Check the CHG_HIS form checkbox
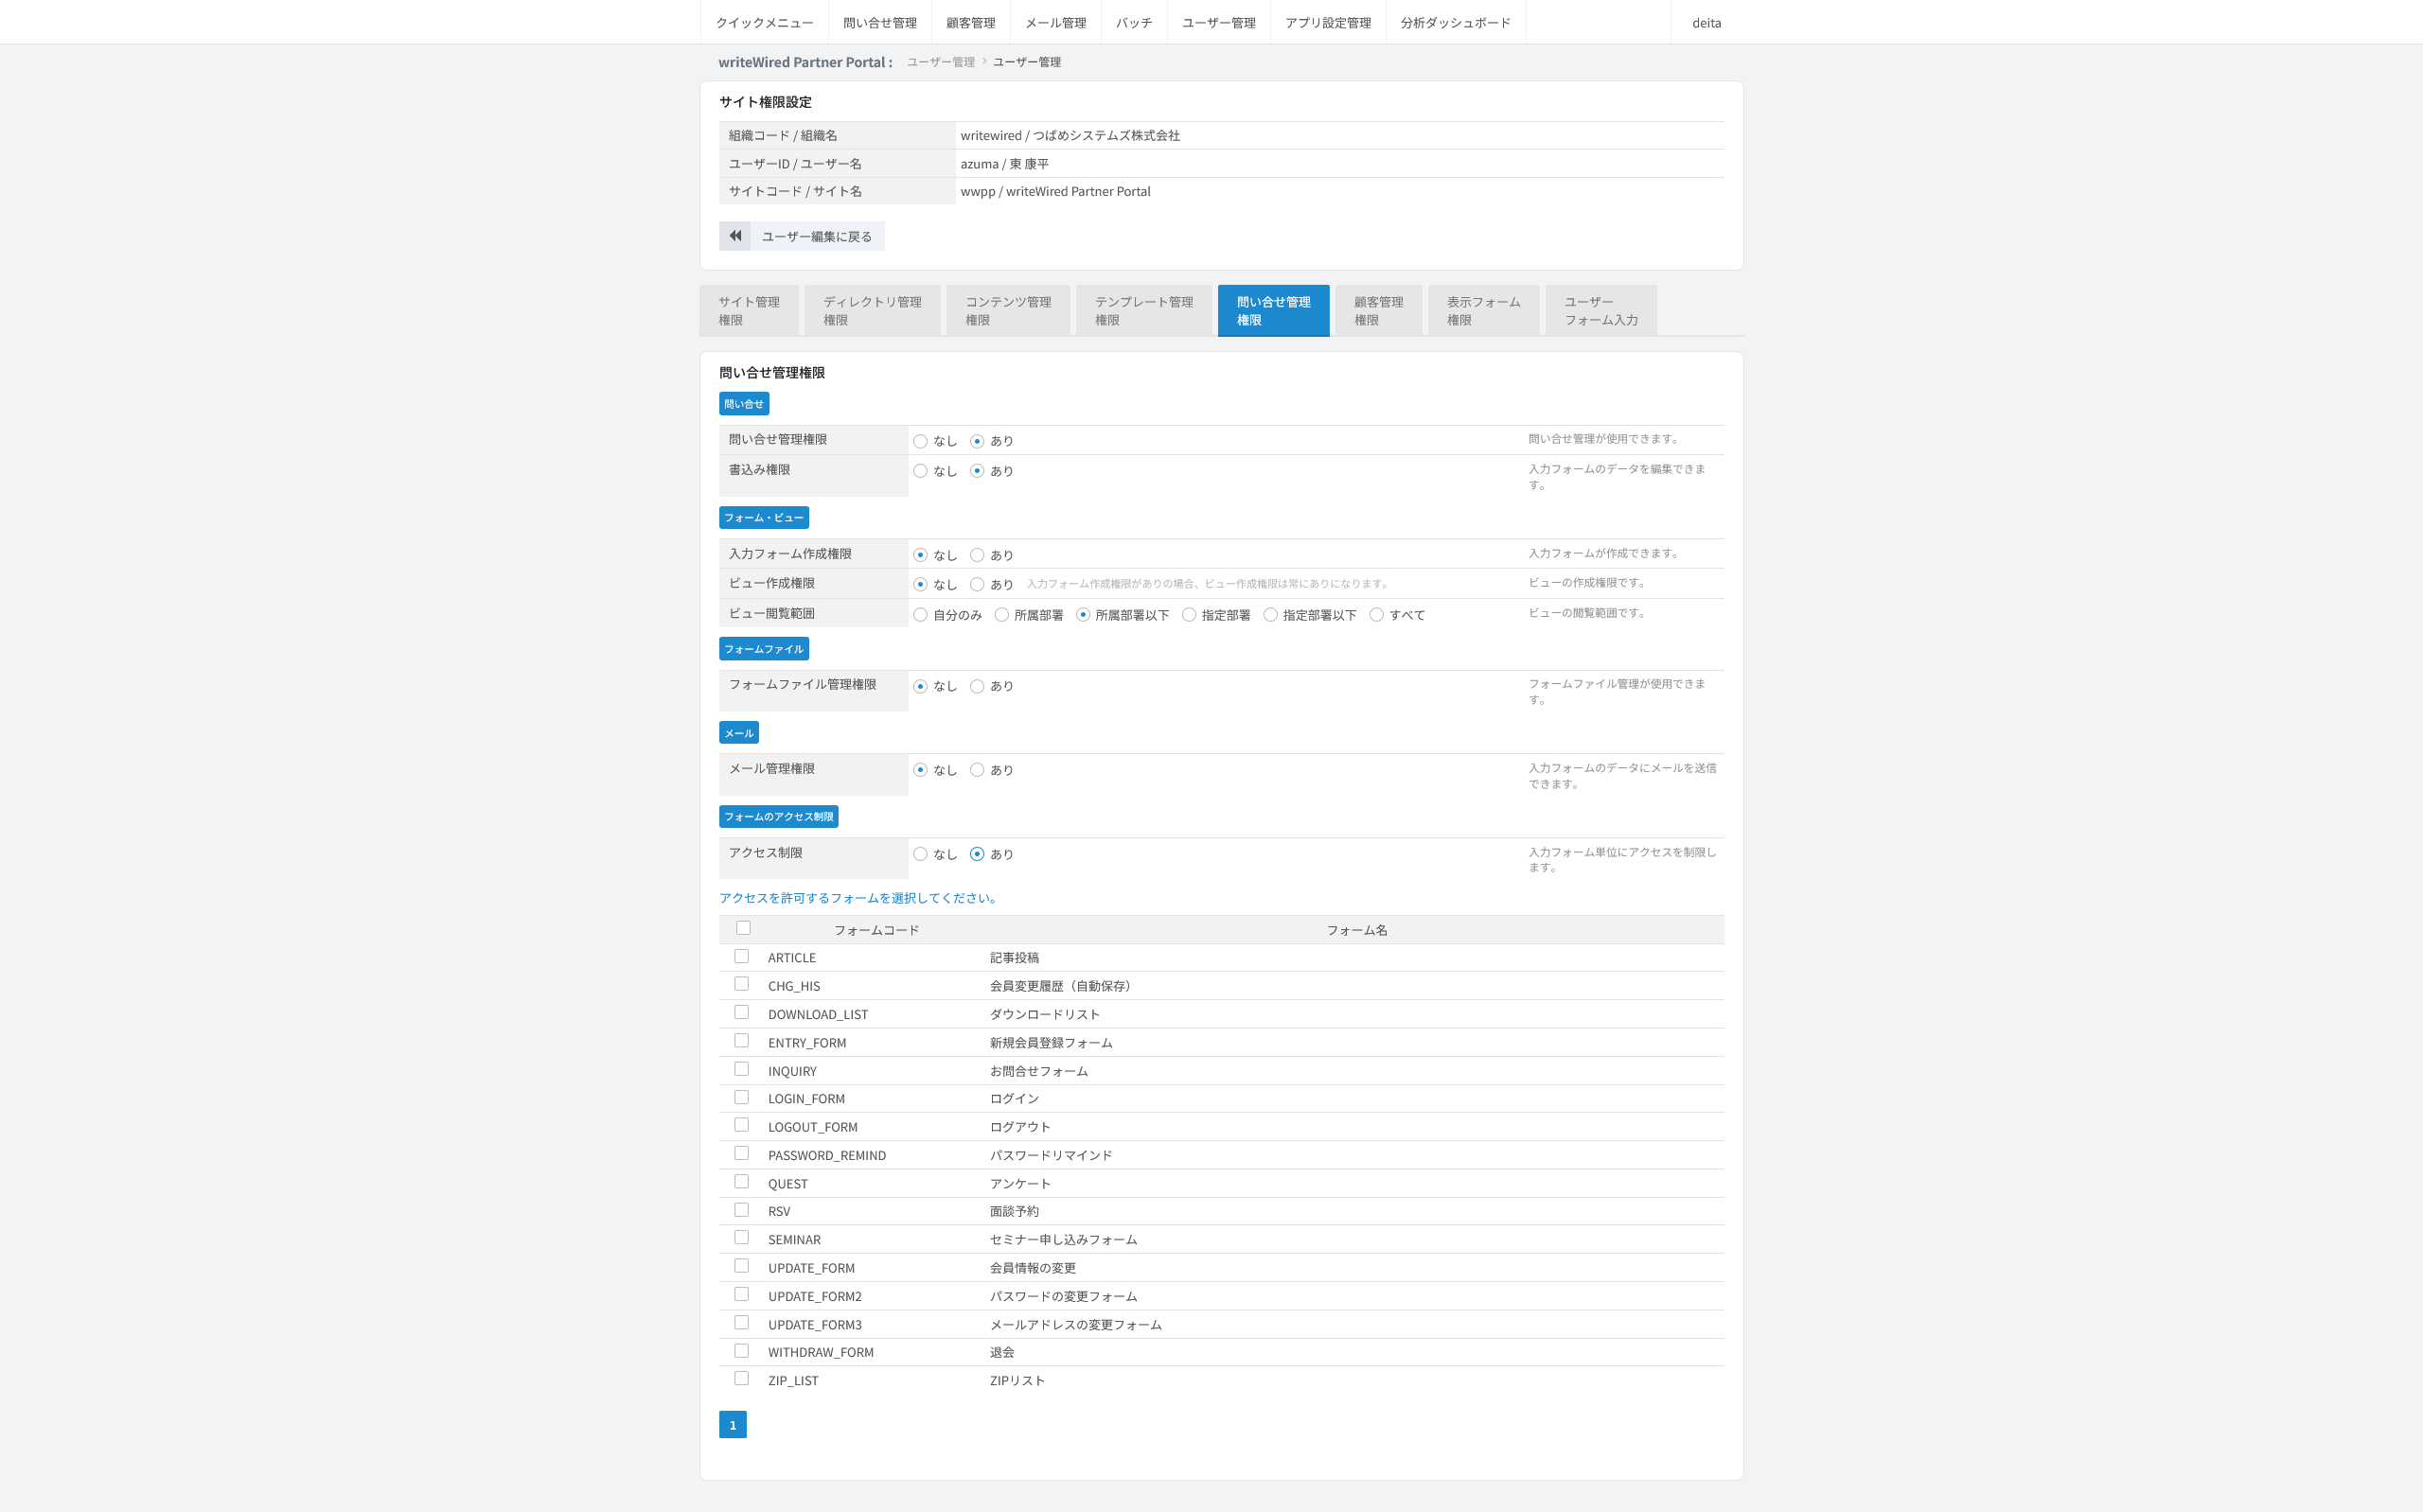This screenshot has height=1512, width=2423. pyautogui.click(x=741, y=984)
